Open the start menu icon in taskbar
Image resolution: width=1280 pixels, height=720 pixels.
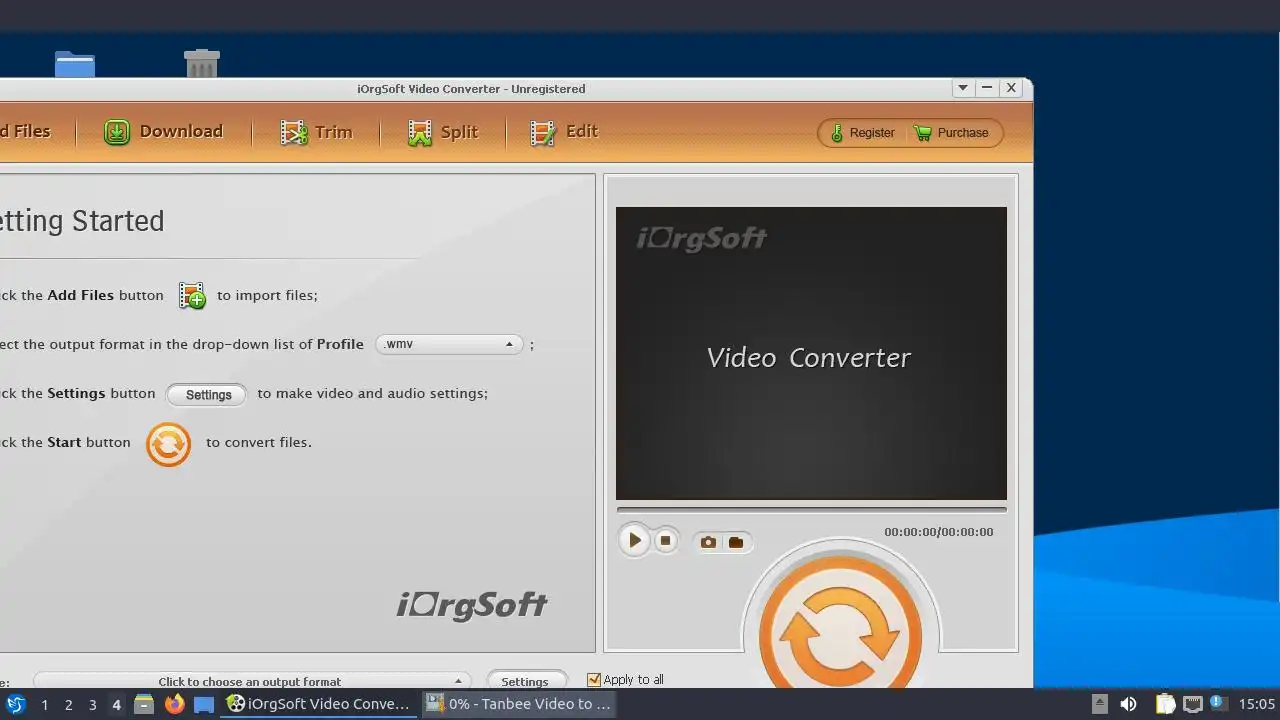16,704
